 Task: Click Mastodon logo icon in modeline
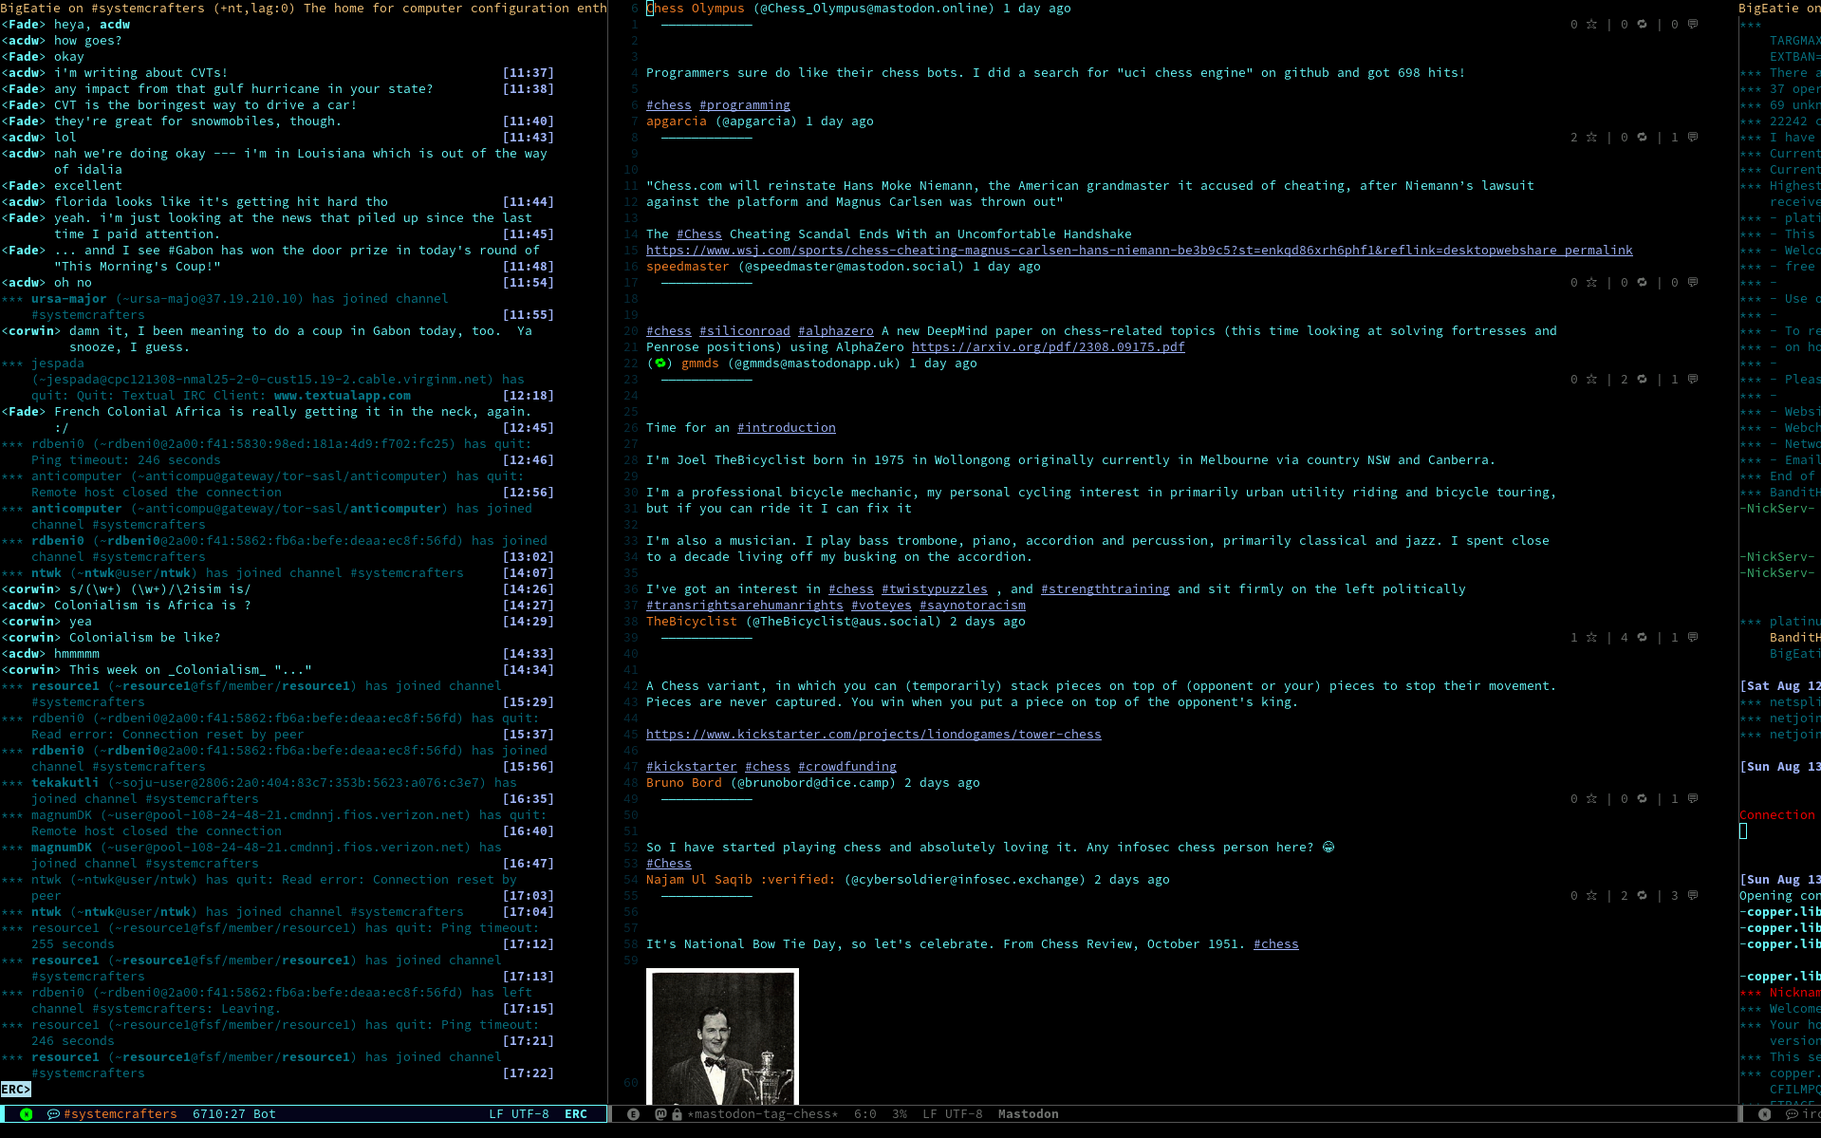point(660,1114)
